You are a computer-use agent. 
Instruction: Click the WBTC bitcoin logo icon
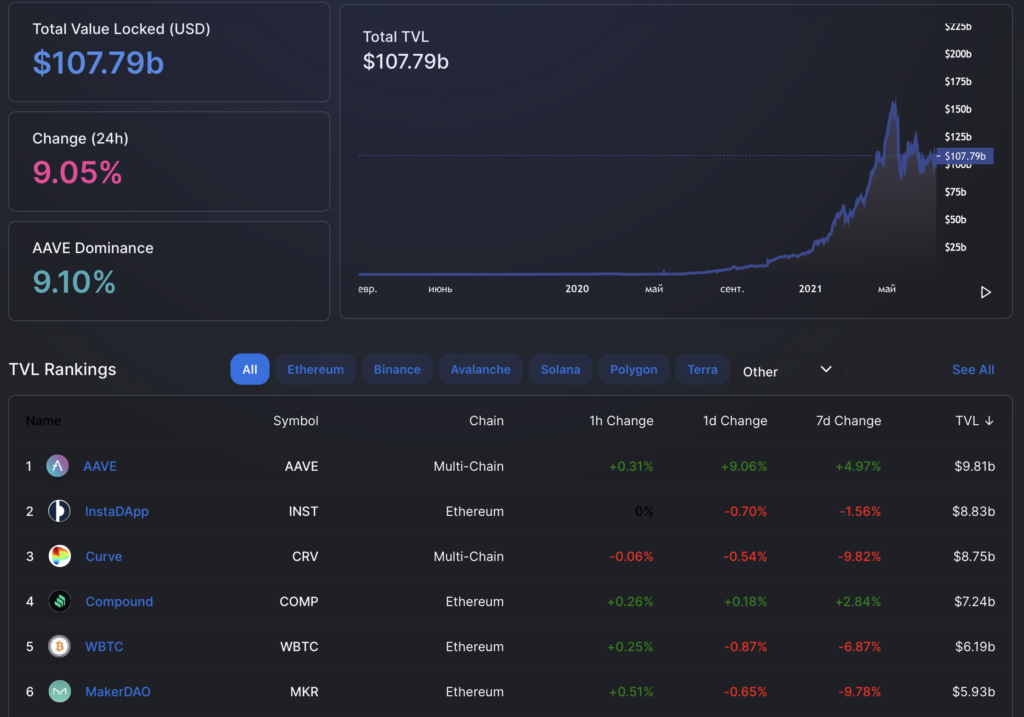(x=59, y=647)
